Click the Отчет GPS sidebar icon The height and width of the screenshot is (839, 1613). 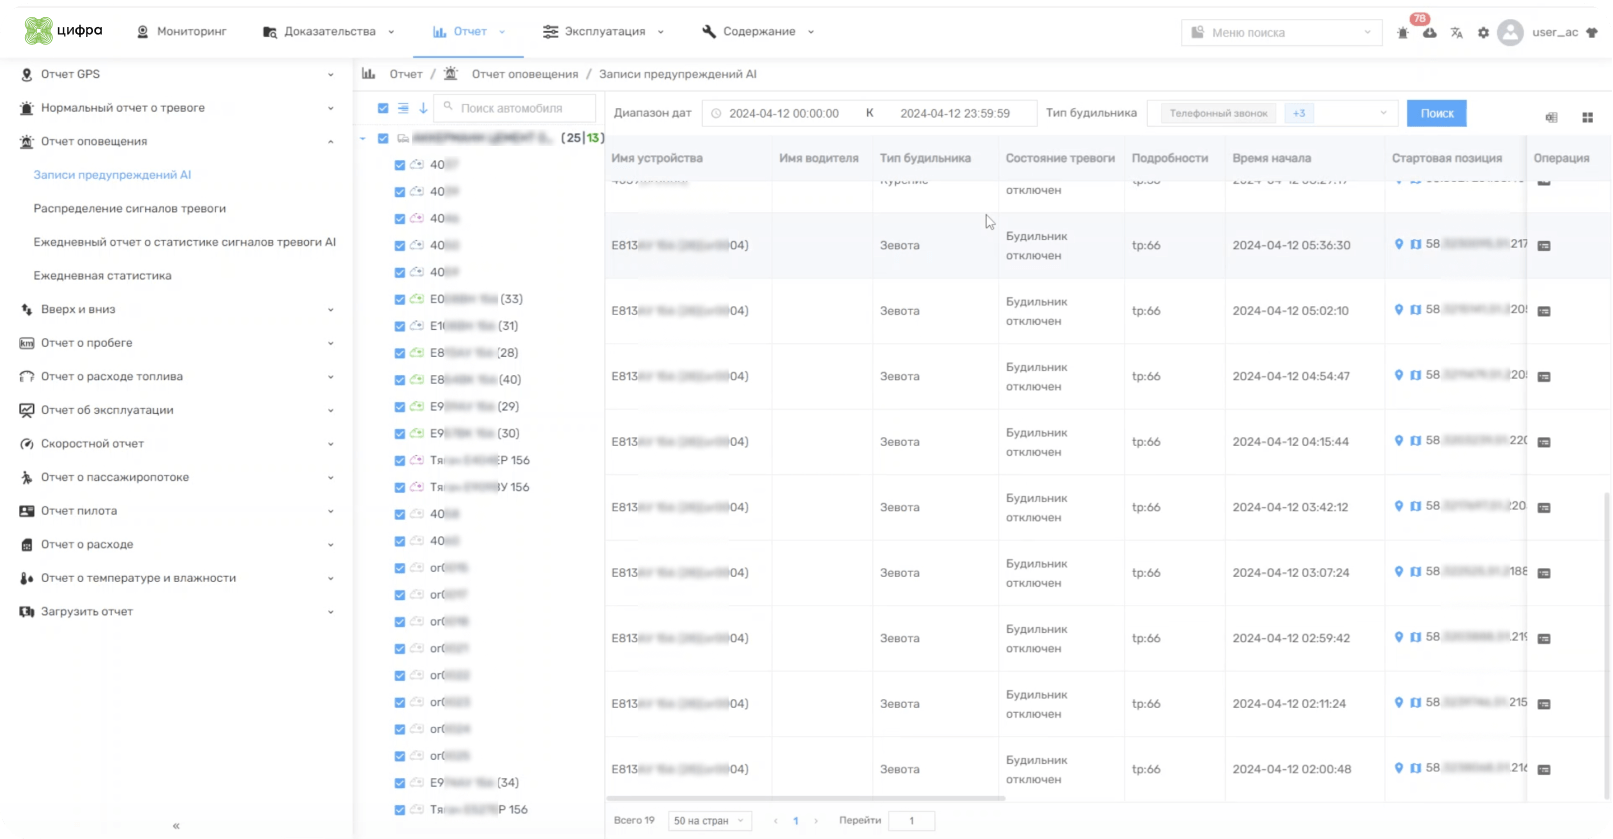point(26,74)
